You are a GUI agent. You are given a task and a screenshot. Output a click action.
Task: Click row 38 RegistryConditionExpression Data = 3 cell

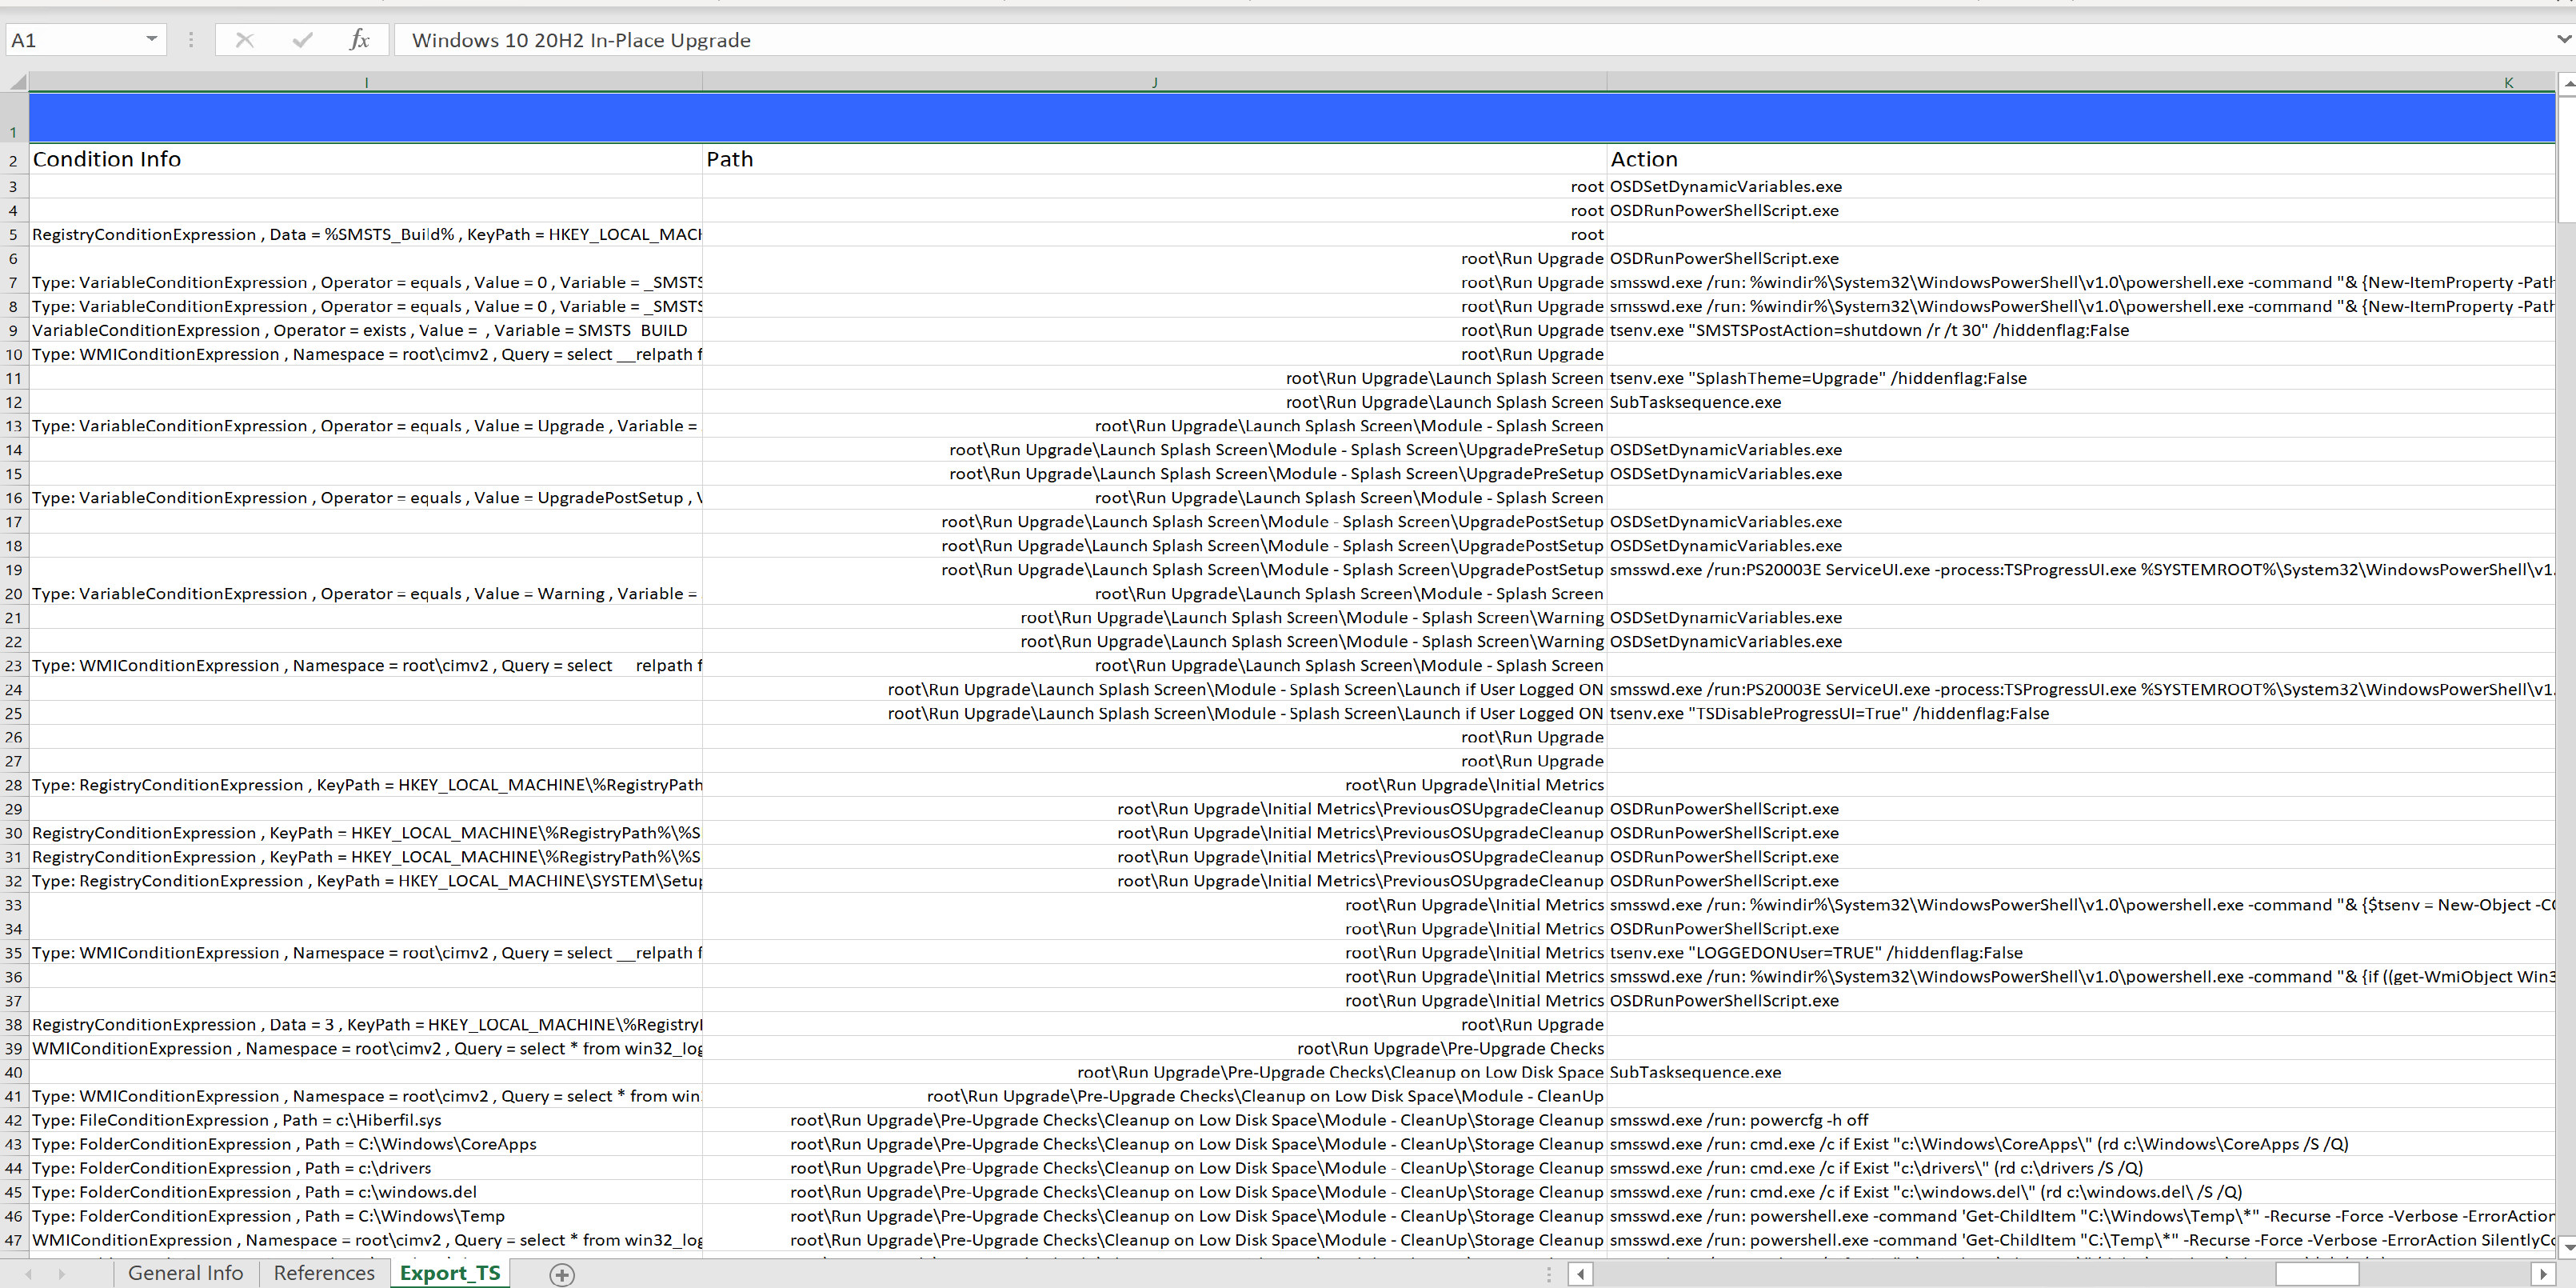pyautogui.click(x=366, y=1024)
